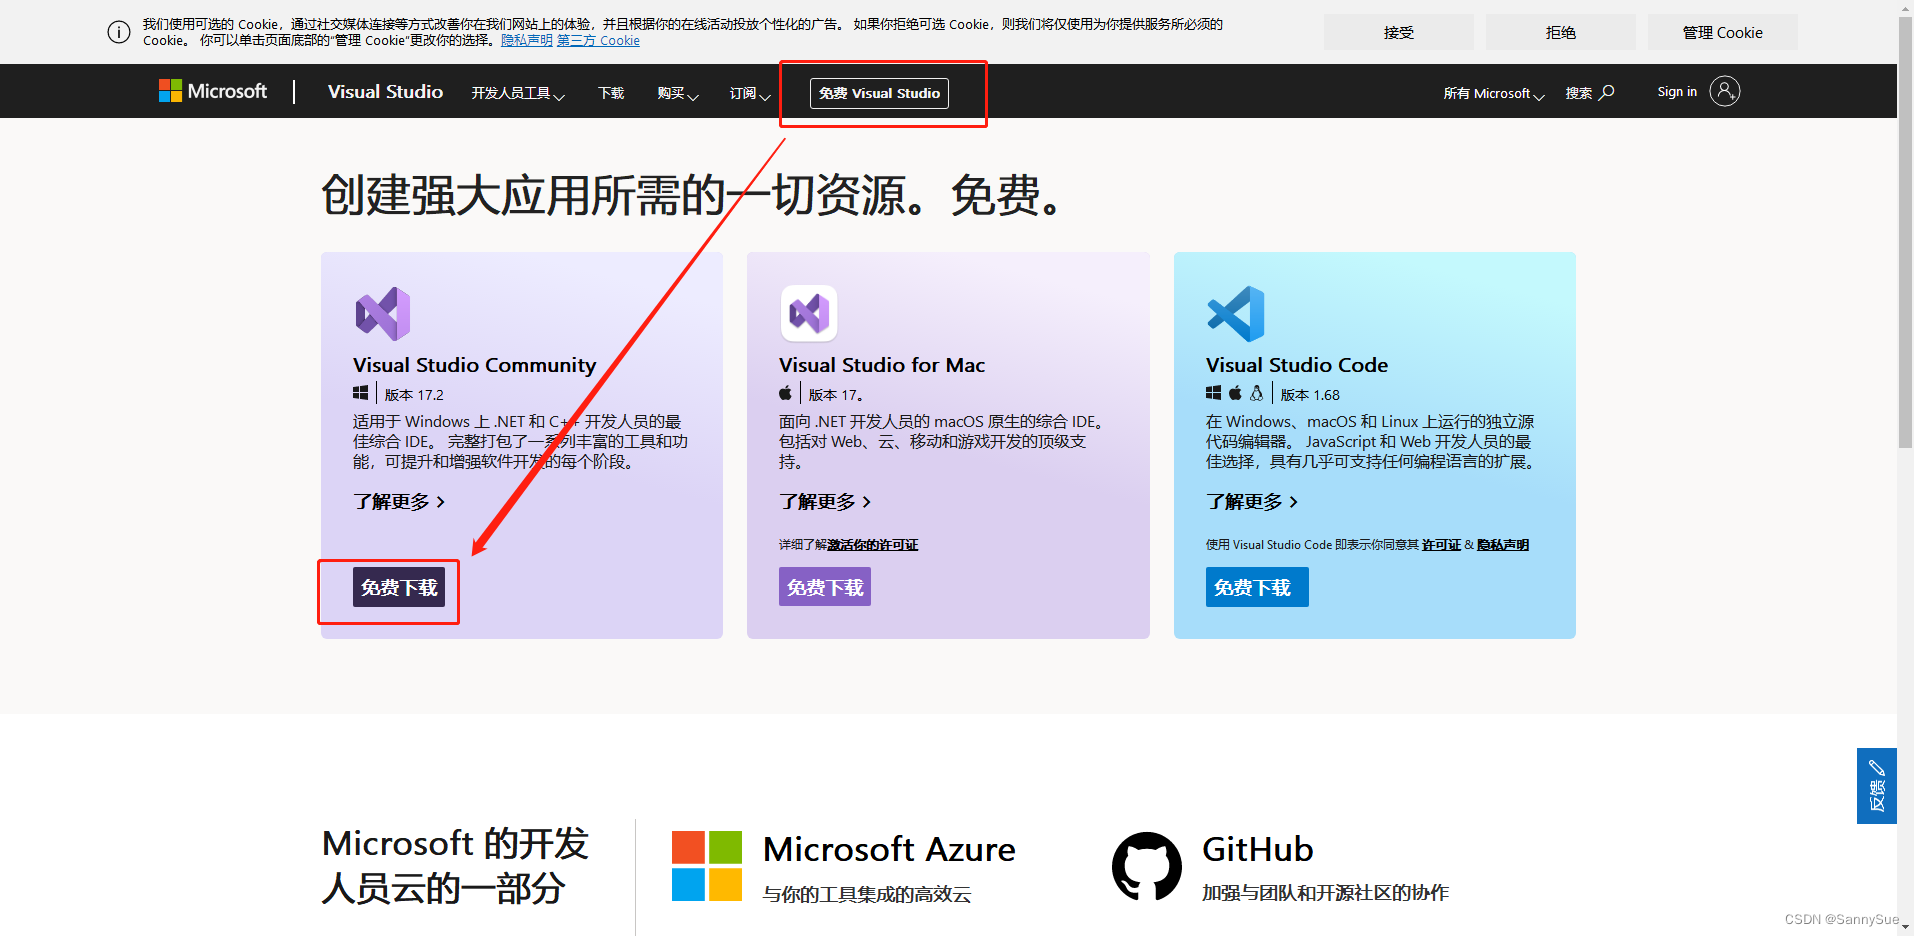
Task: Click the Sign in account avatar icon
Action: (x=1725, y=91)
